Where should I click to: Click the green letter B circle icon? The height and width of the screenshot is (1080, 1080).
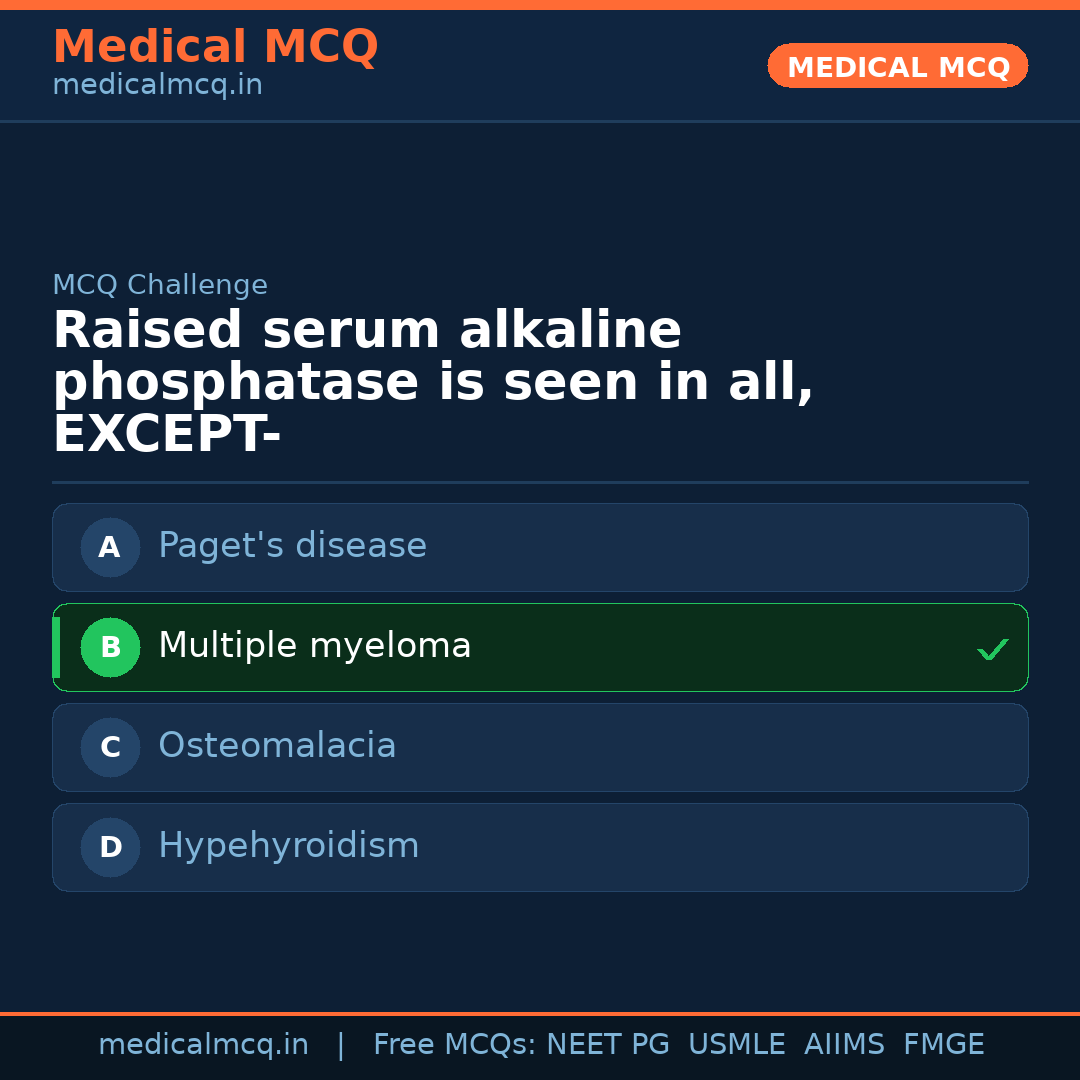pos(110,647)
